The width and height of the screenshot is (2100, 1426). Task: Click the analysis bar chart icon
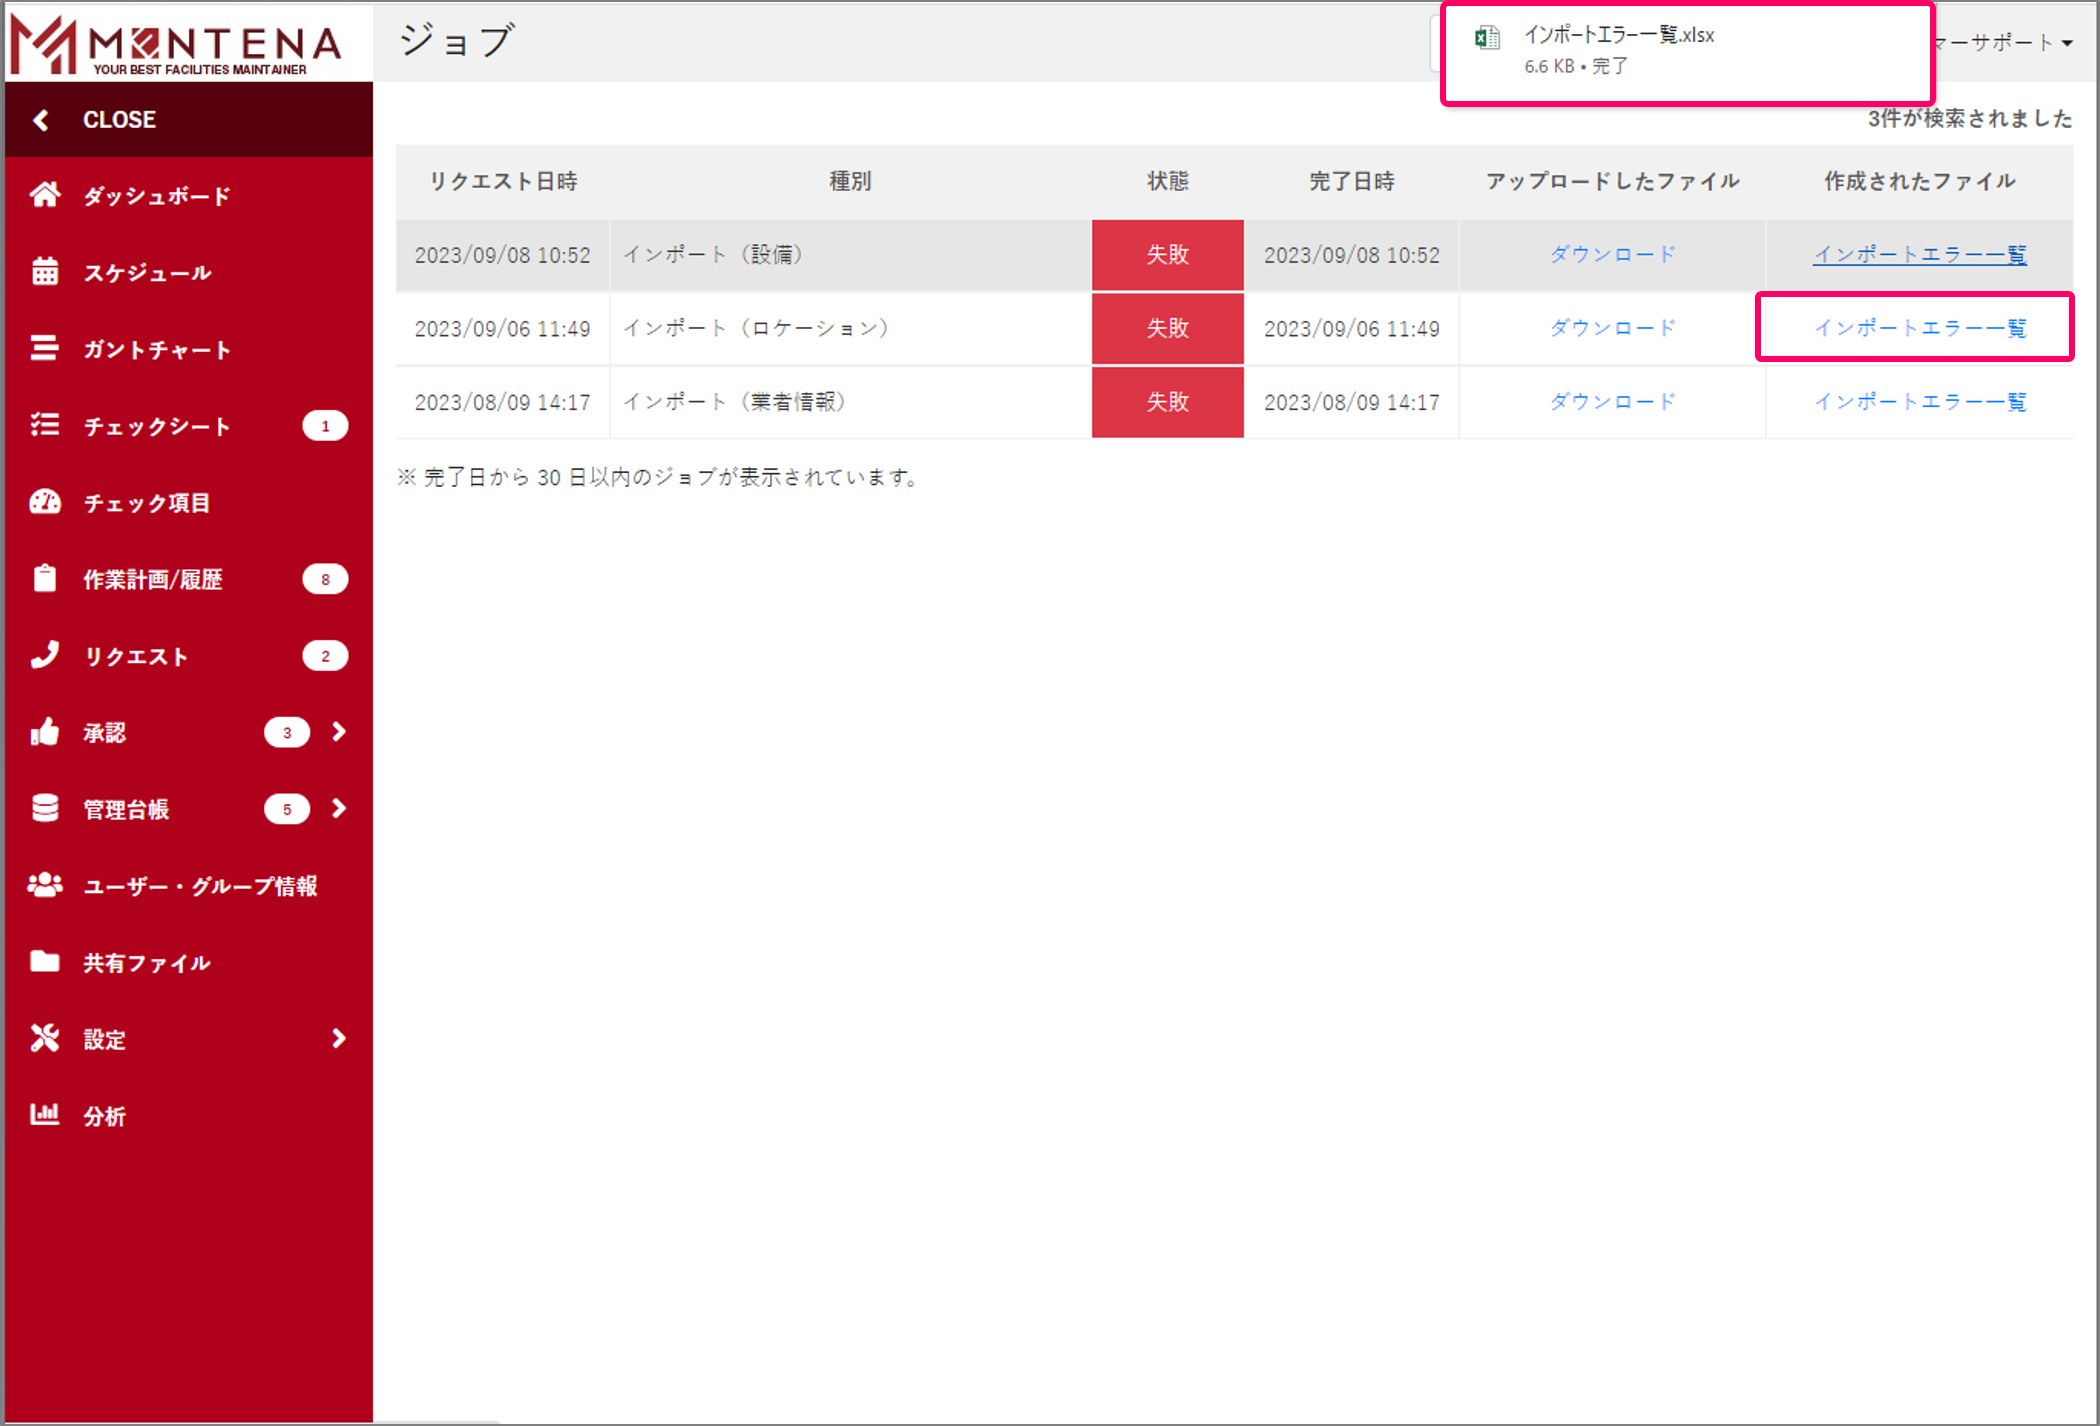coord(44,1115)
